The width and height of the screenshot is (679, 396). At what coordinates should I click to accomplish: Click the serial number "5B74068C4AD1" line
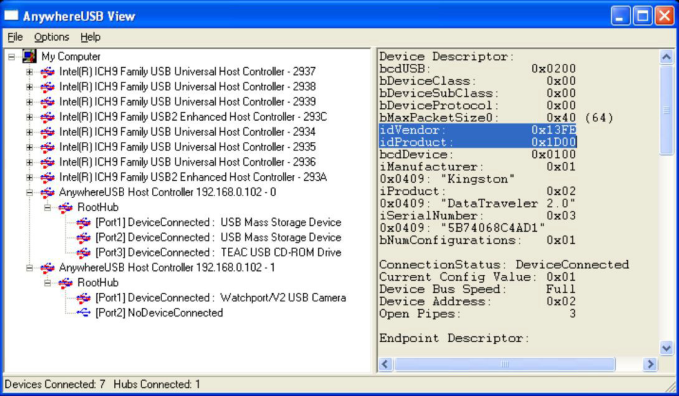(462, 228)
